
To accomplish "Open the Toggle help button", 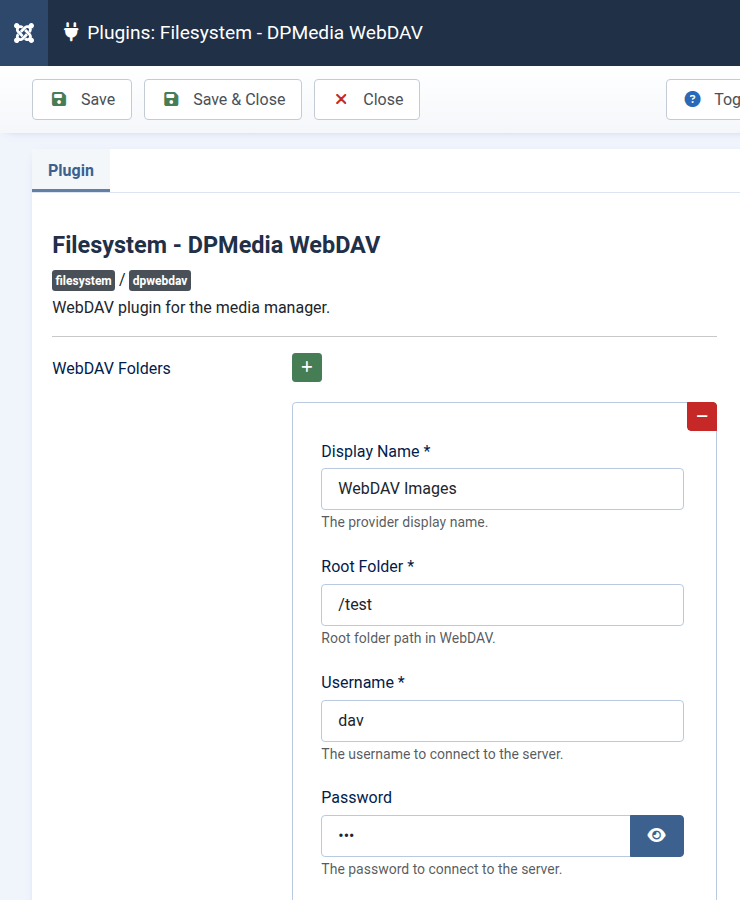I will click(x=704, y=99).
